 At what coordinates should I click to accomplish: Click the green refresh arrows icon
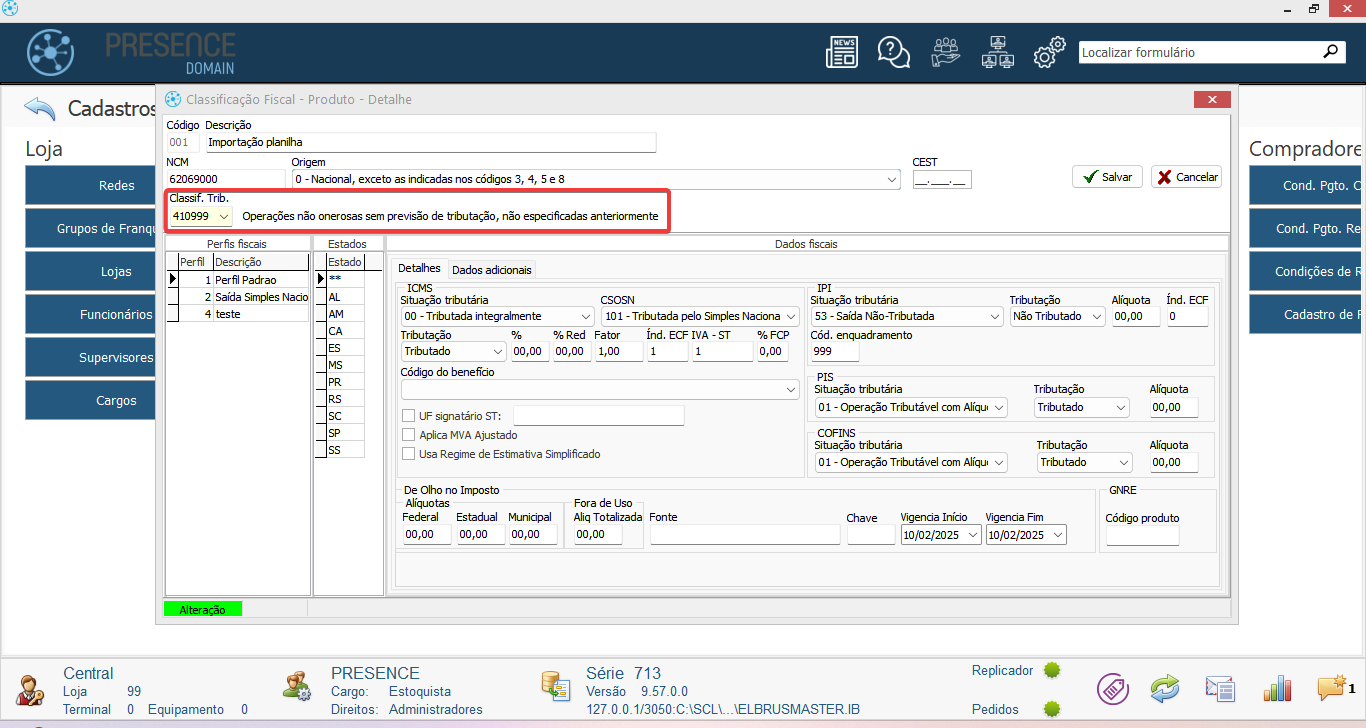(1165, 688)
